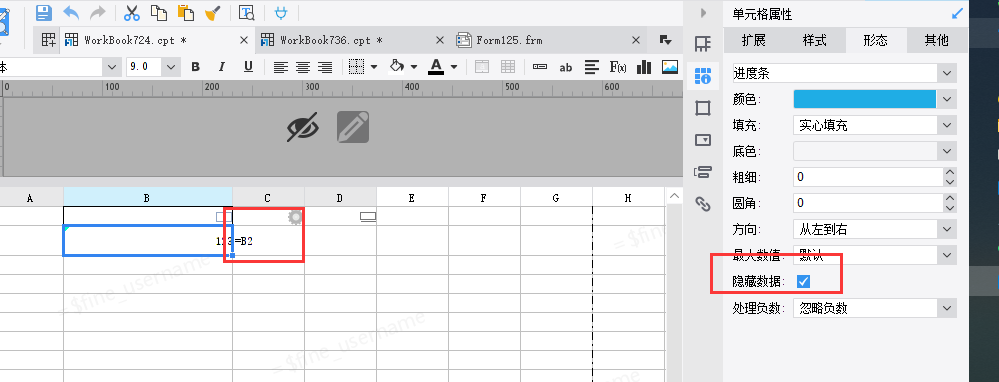Cut selection with the scissors icon
Image resolution: width=999 pixels, height=382 pixels.
coord(132,12)
